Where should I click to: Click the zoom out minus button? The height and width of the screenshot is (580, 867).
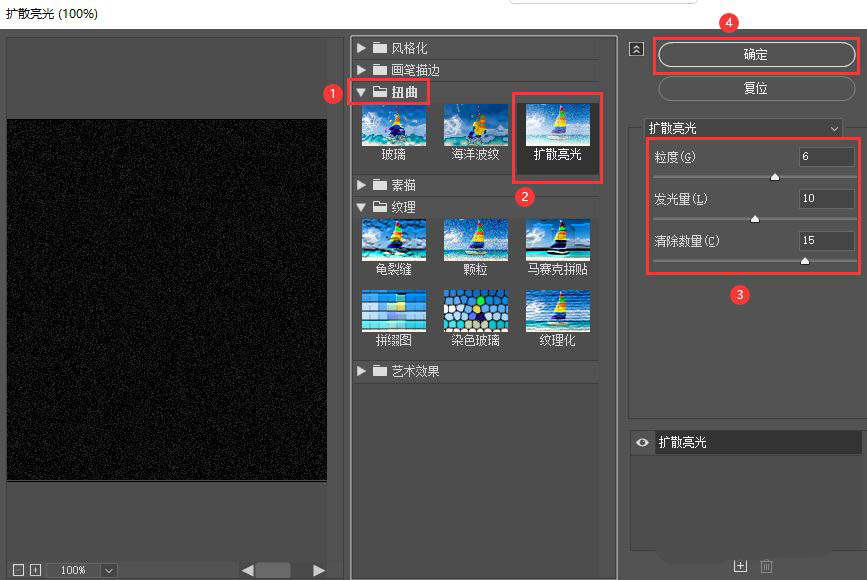(18, 569)
